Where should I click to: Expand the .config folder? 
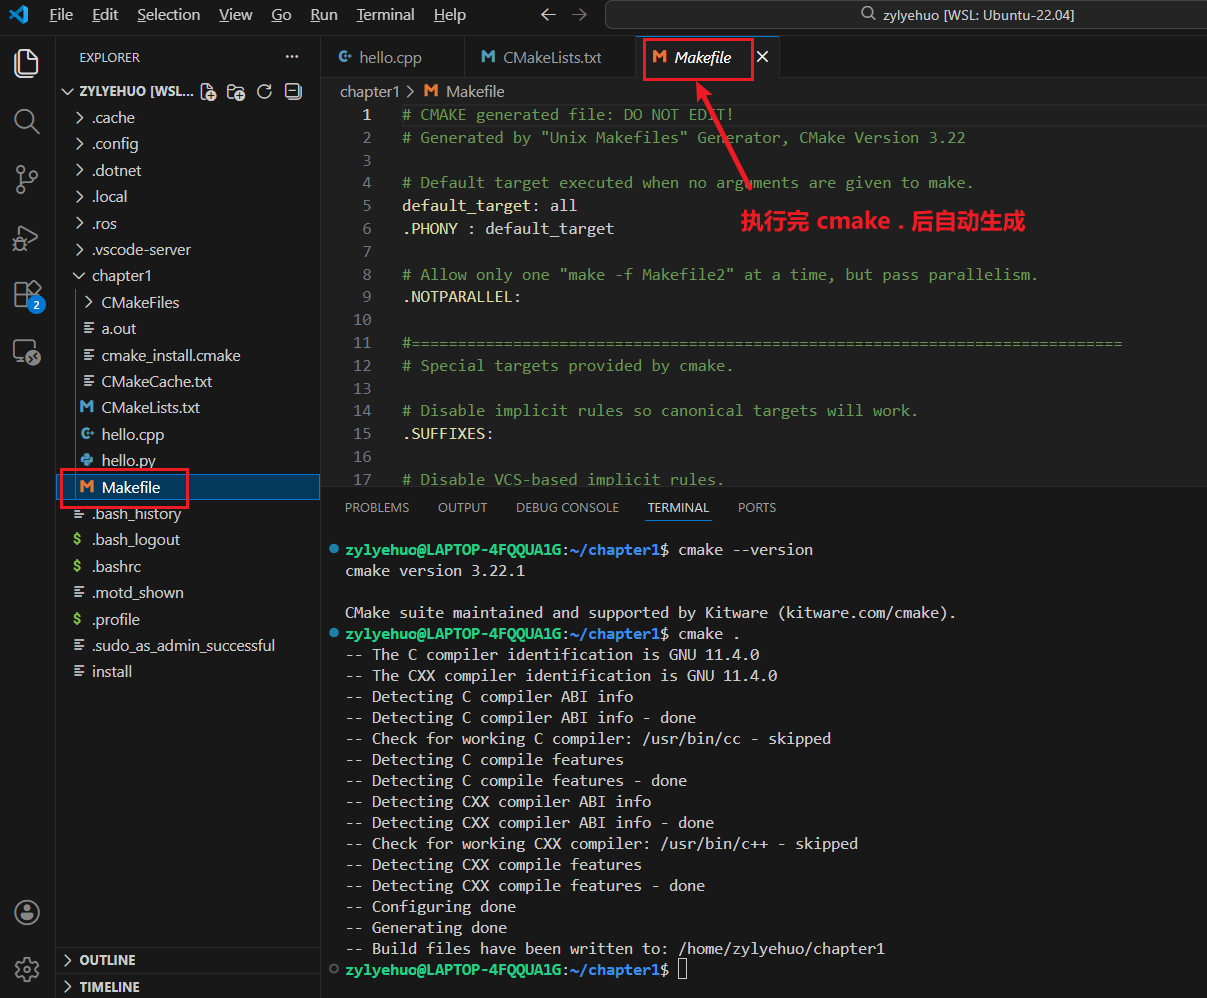(x=188, y=144)
